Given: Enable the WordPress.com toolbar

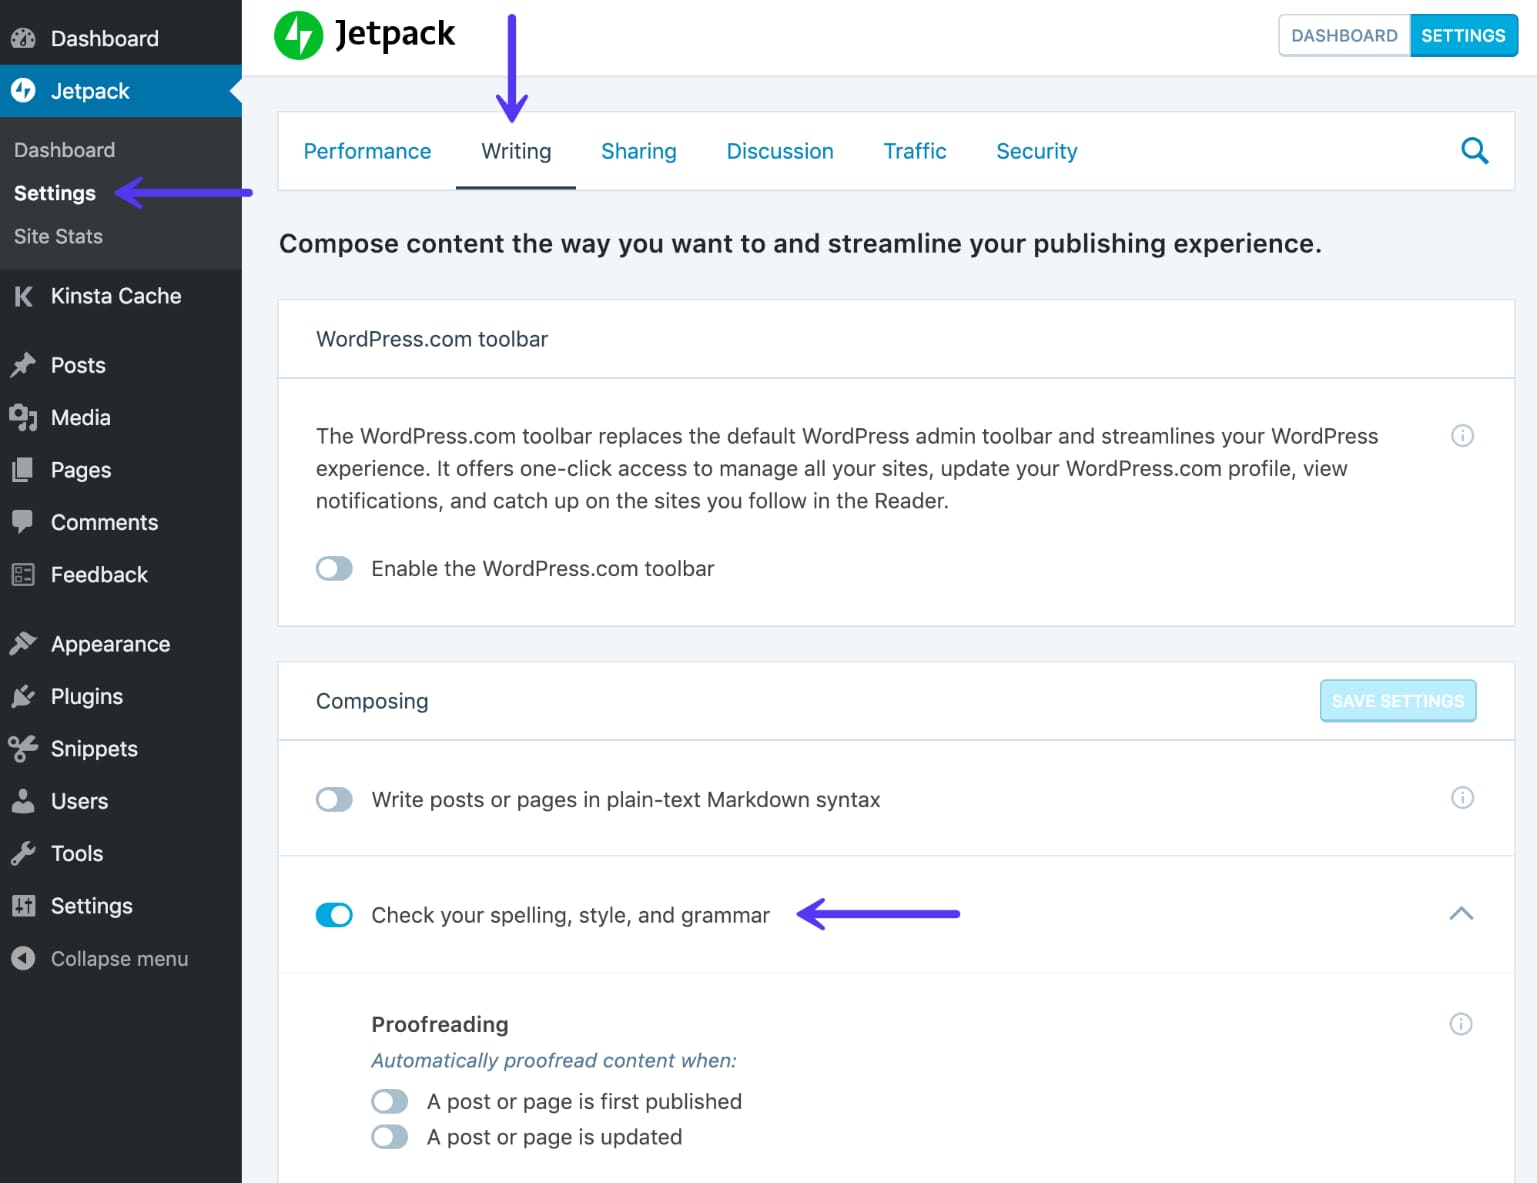Looking at the screenshot, I should [334, 568].
